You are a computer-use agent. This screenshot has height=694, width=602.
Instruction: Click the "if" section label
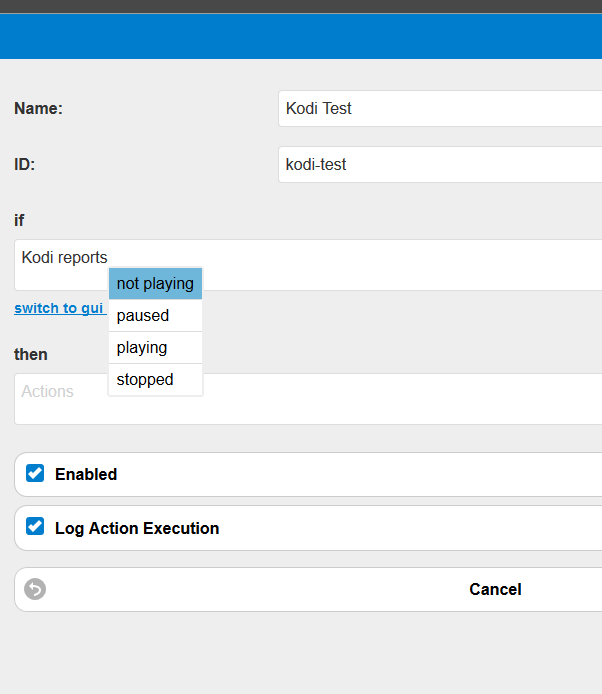coord(19,220)
